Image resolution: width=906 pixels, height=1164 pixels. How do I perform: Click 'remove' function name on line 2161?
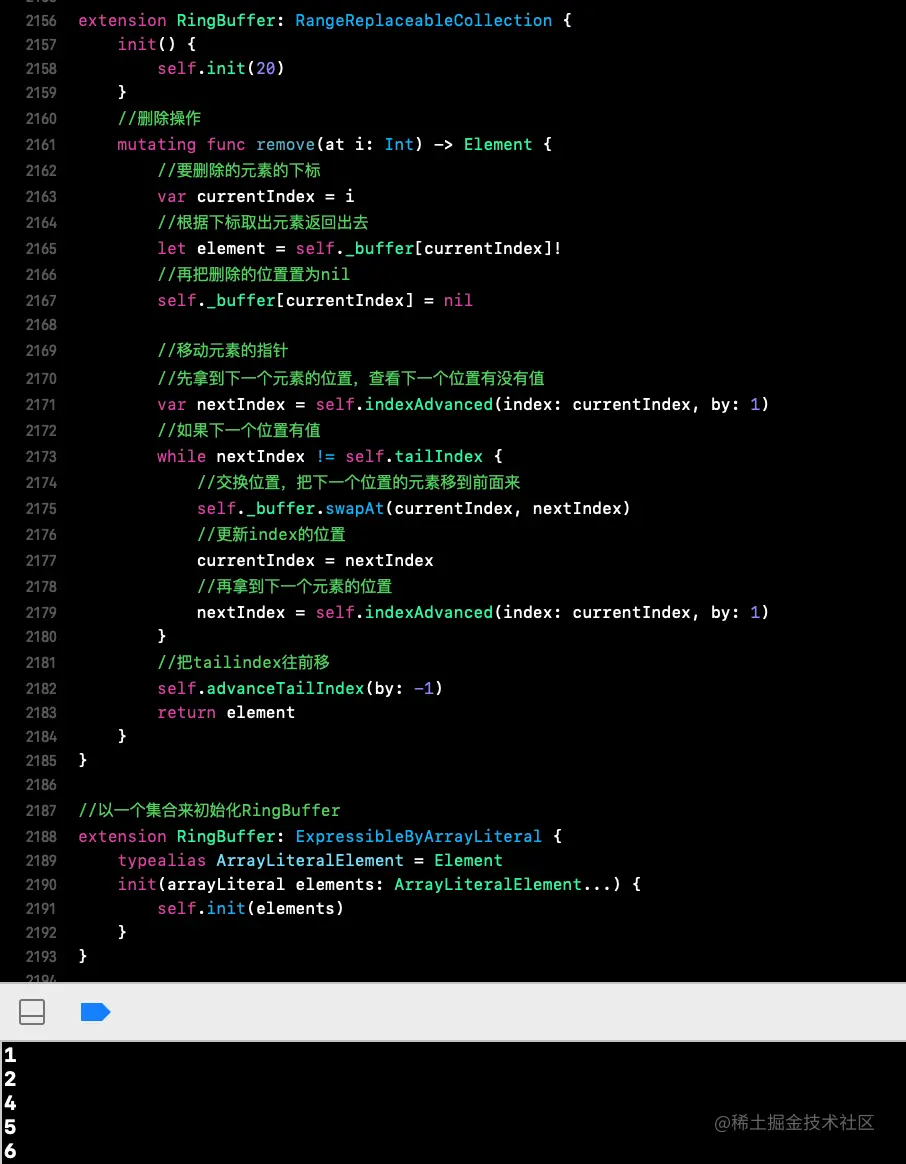pos(286,145)
